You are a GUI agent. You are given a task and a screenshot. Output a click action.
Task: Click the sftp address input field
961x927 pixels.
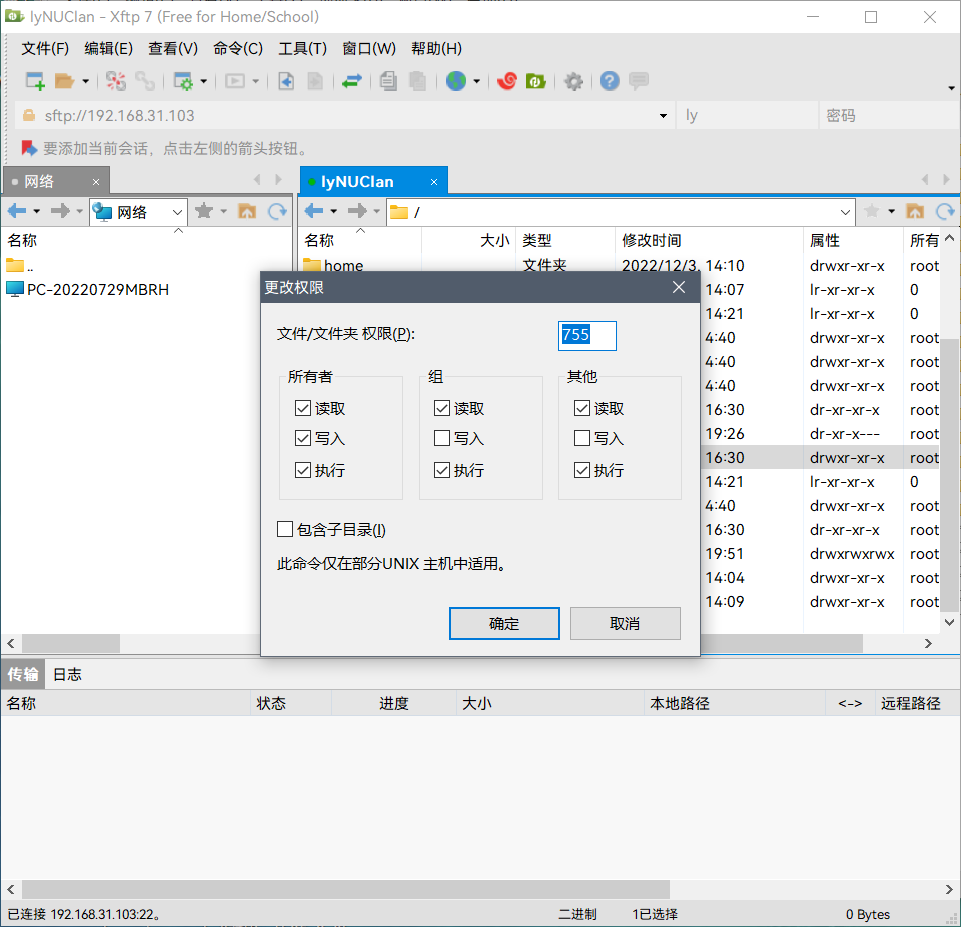(343, 116)
